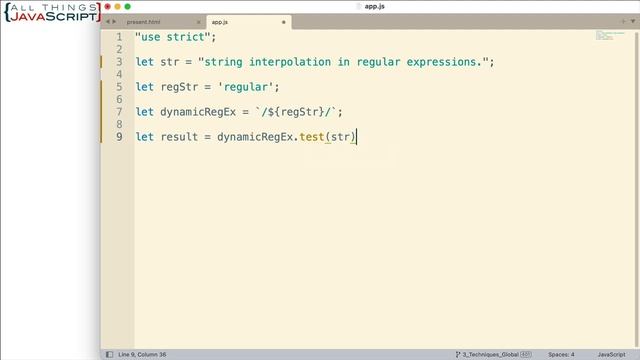Viewport: 640px width, 360px height.
Task: Select the app.js tab
Action: [220, 22]
